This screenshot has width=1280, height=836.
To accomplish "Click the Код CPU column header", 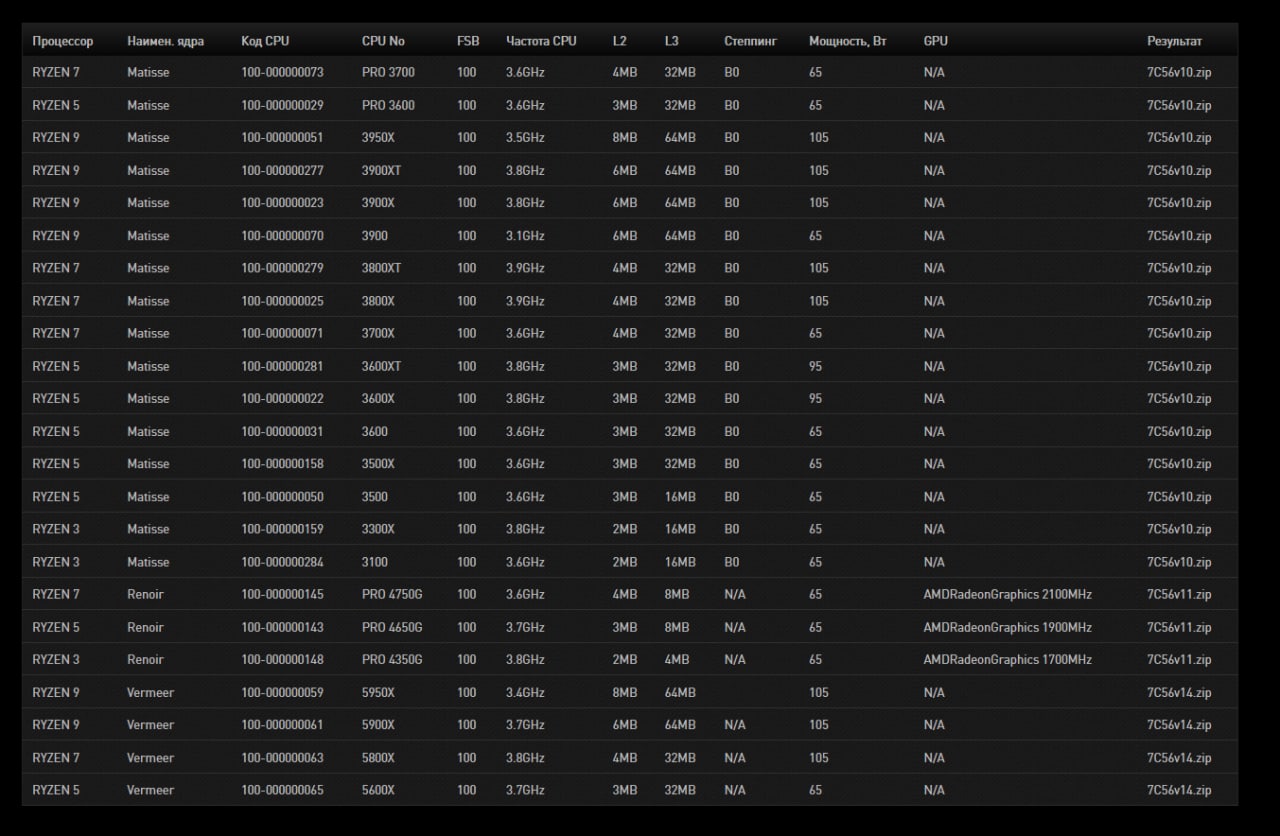I will 265,41.
